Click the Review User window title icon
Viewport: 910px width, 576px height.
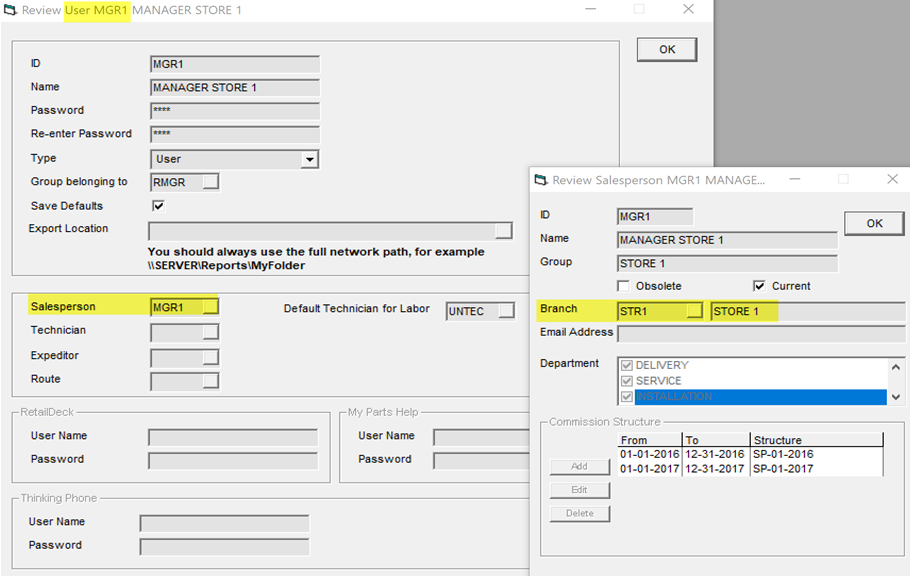pyautogui.click(x=10, y=10)
